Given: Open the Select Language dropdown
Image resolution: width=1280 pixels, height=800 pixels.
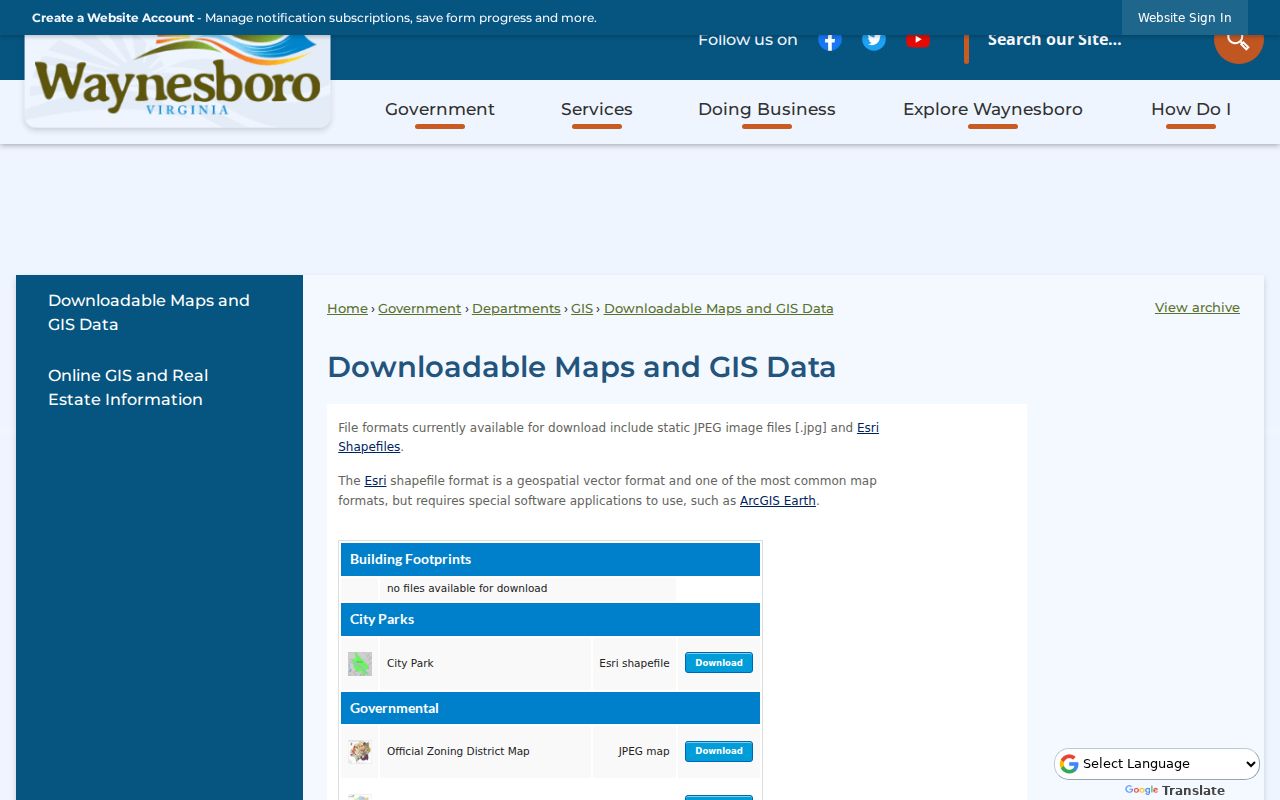Looking at the screenshot, I should (1157, 764).
